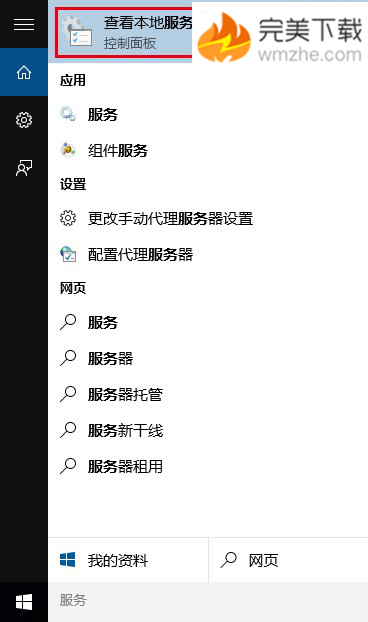Open the settings gear in sidebar
The height and width of the screenshot is (622, 368).
[x=24, y=120]
